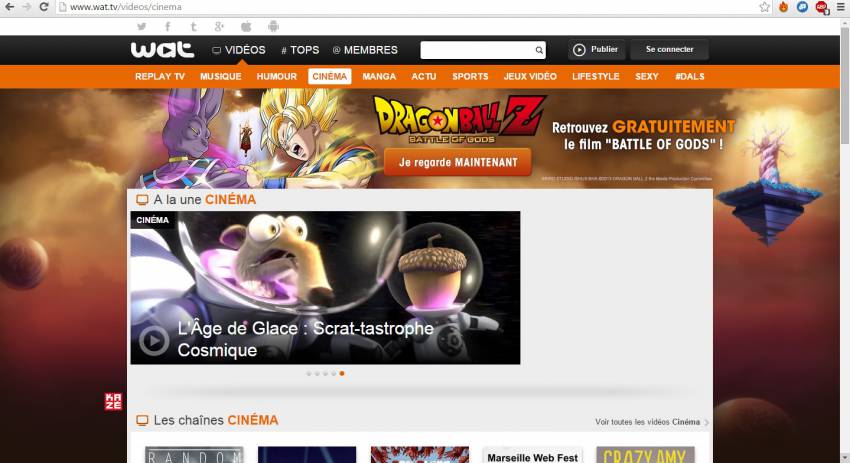
Task: Select the HUMOUR category
Action: (276, 76)
